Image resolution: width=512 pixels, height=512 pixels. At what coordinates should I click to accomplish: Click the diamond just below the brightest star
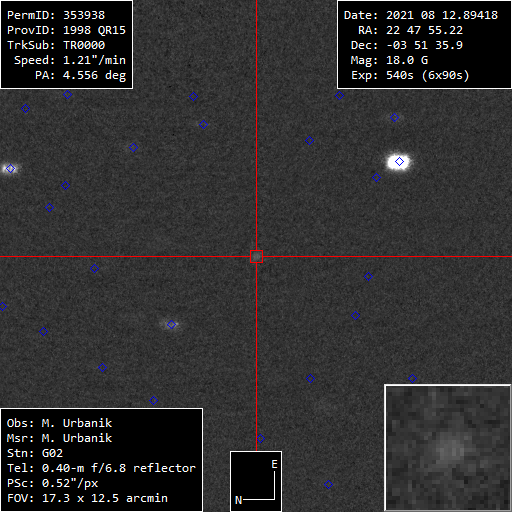[376, 178]
